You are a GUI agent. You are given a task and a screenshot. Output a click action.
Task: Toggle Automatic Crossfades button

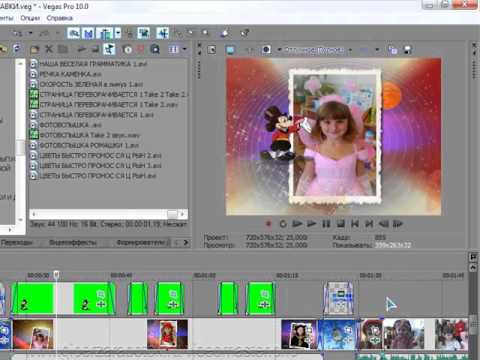88,33
